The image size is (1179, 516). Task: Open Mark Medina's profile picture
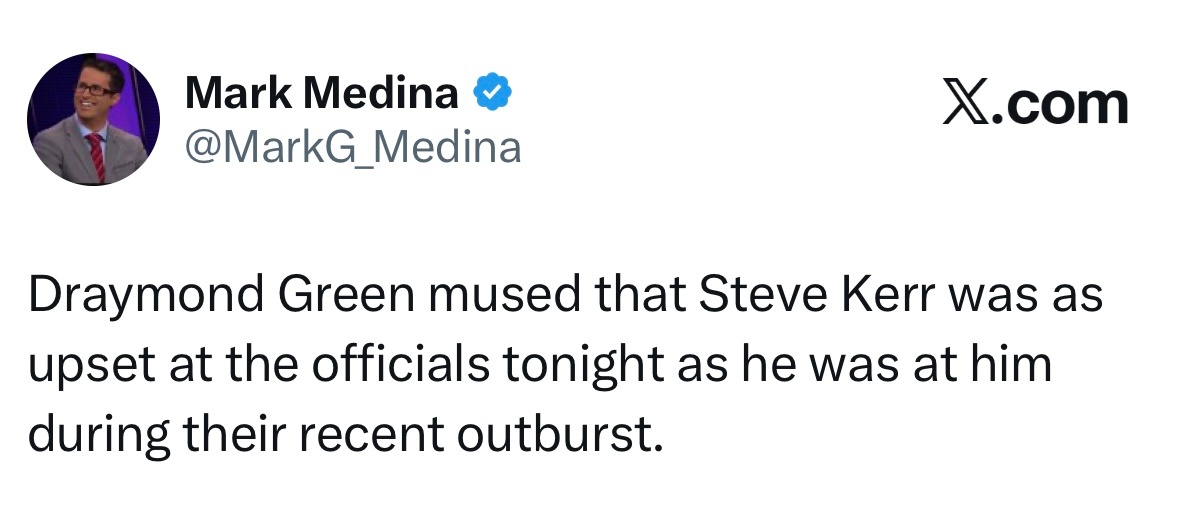[93, 119]
